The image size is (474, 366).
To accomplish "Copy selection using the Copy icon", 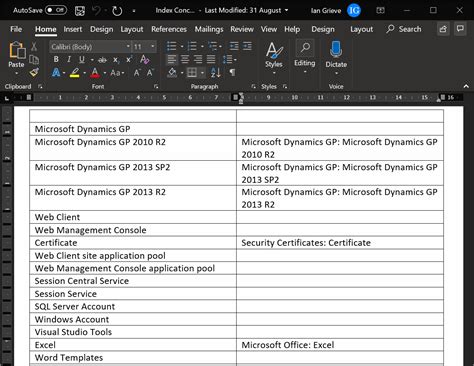I will coord(34,60).
